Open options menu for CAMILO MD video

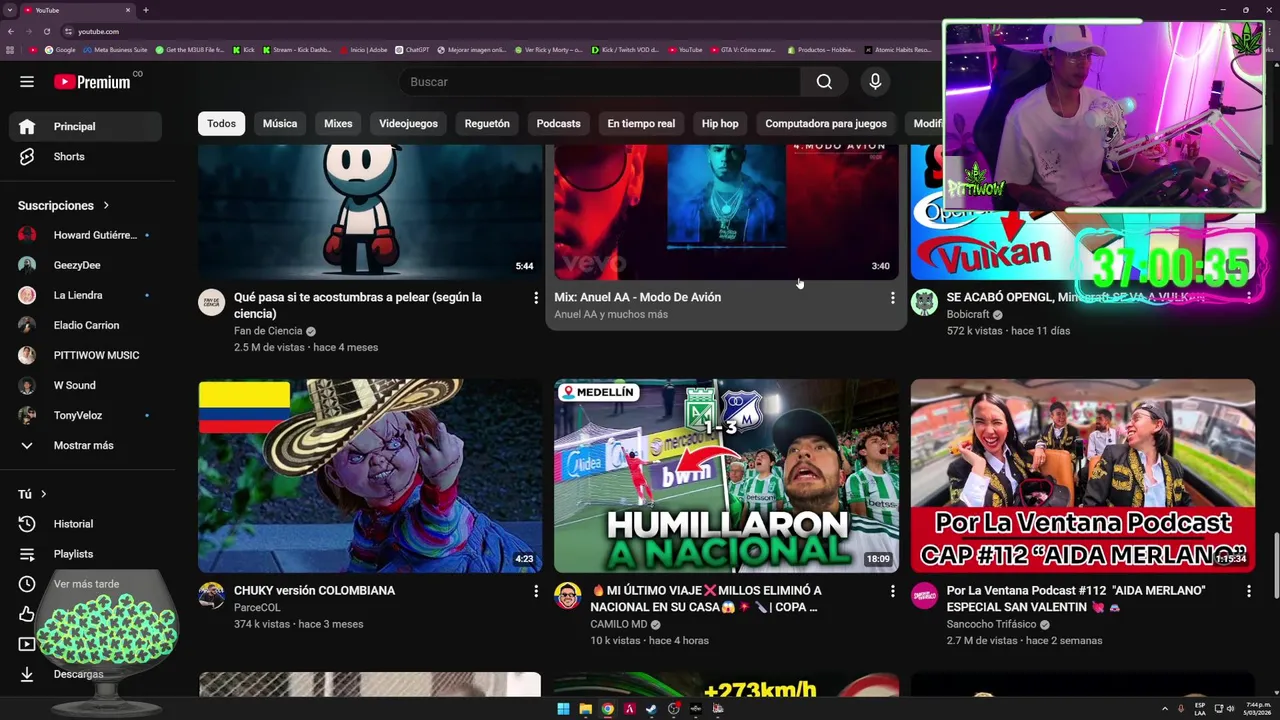pos(892,592)
